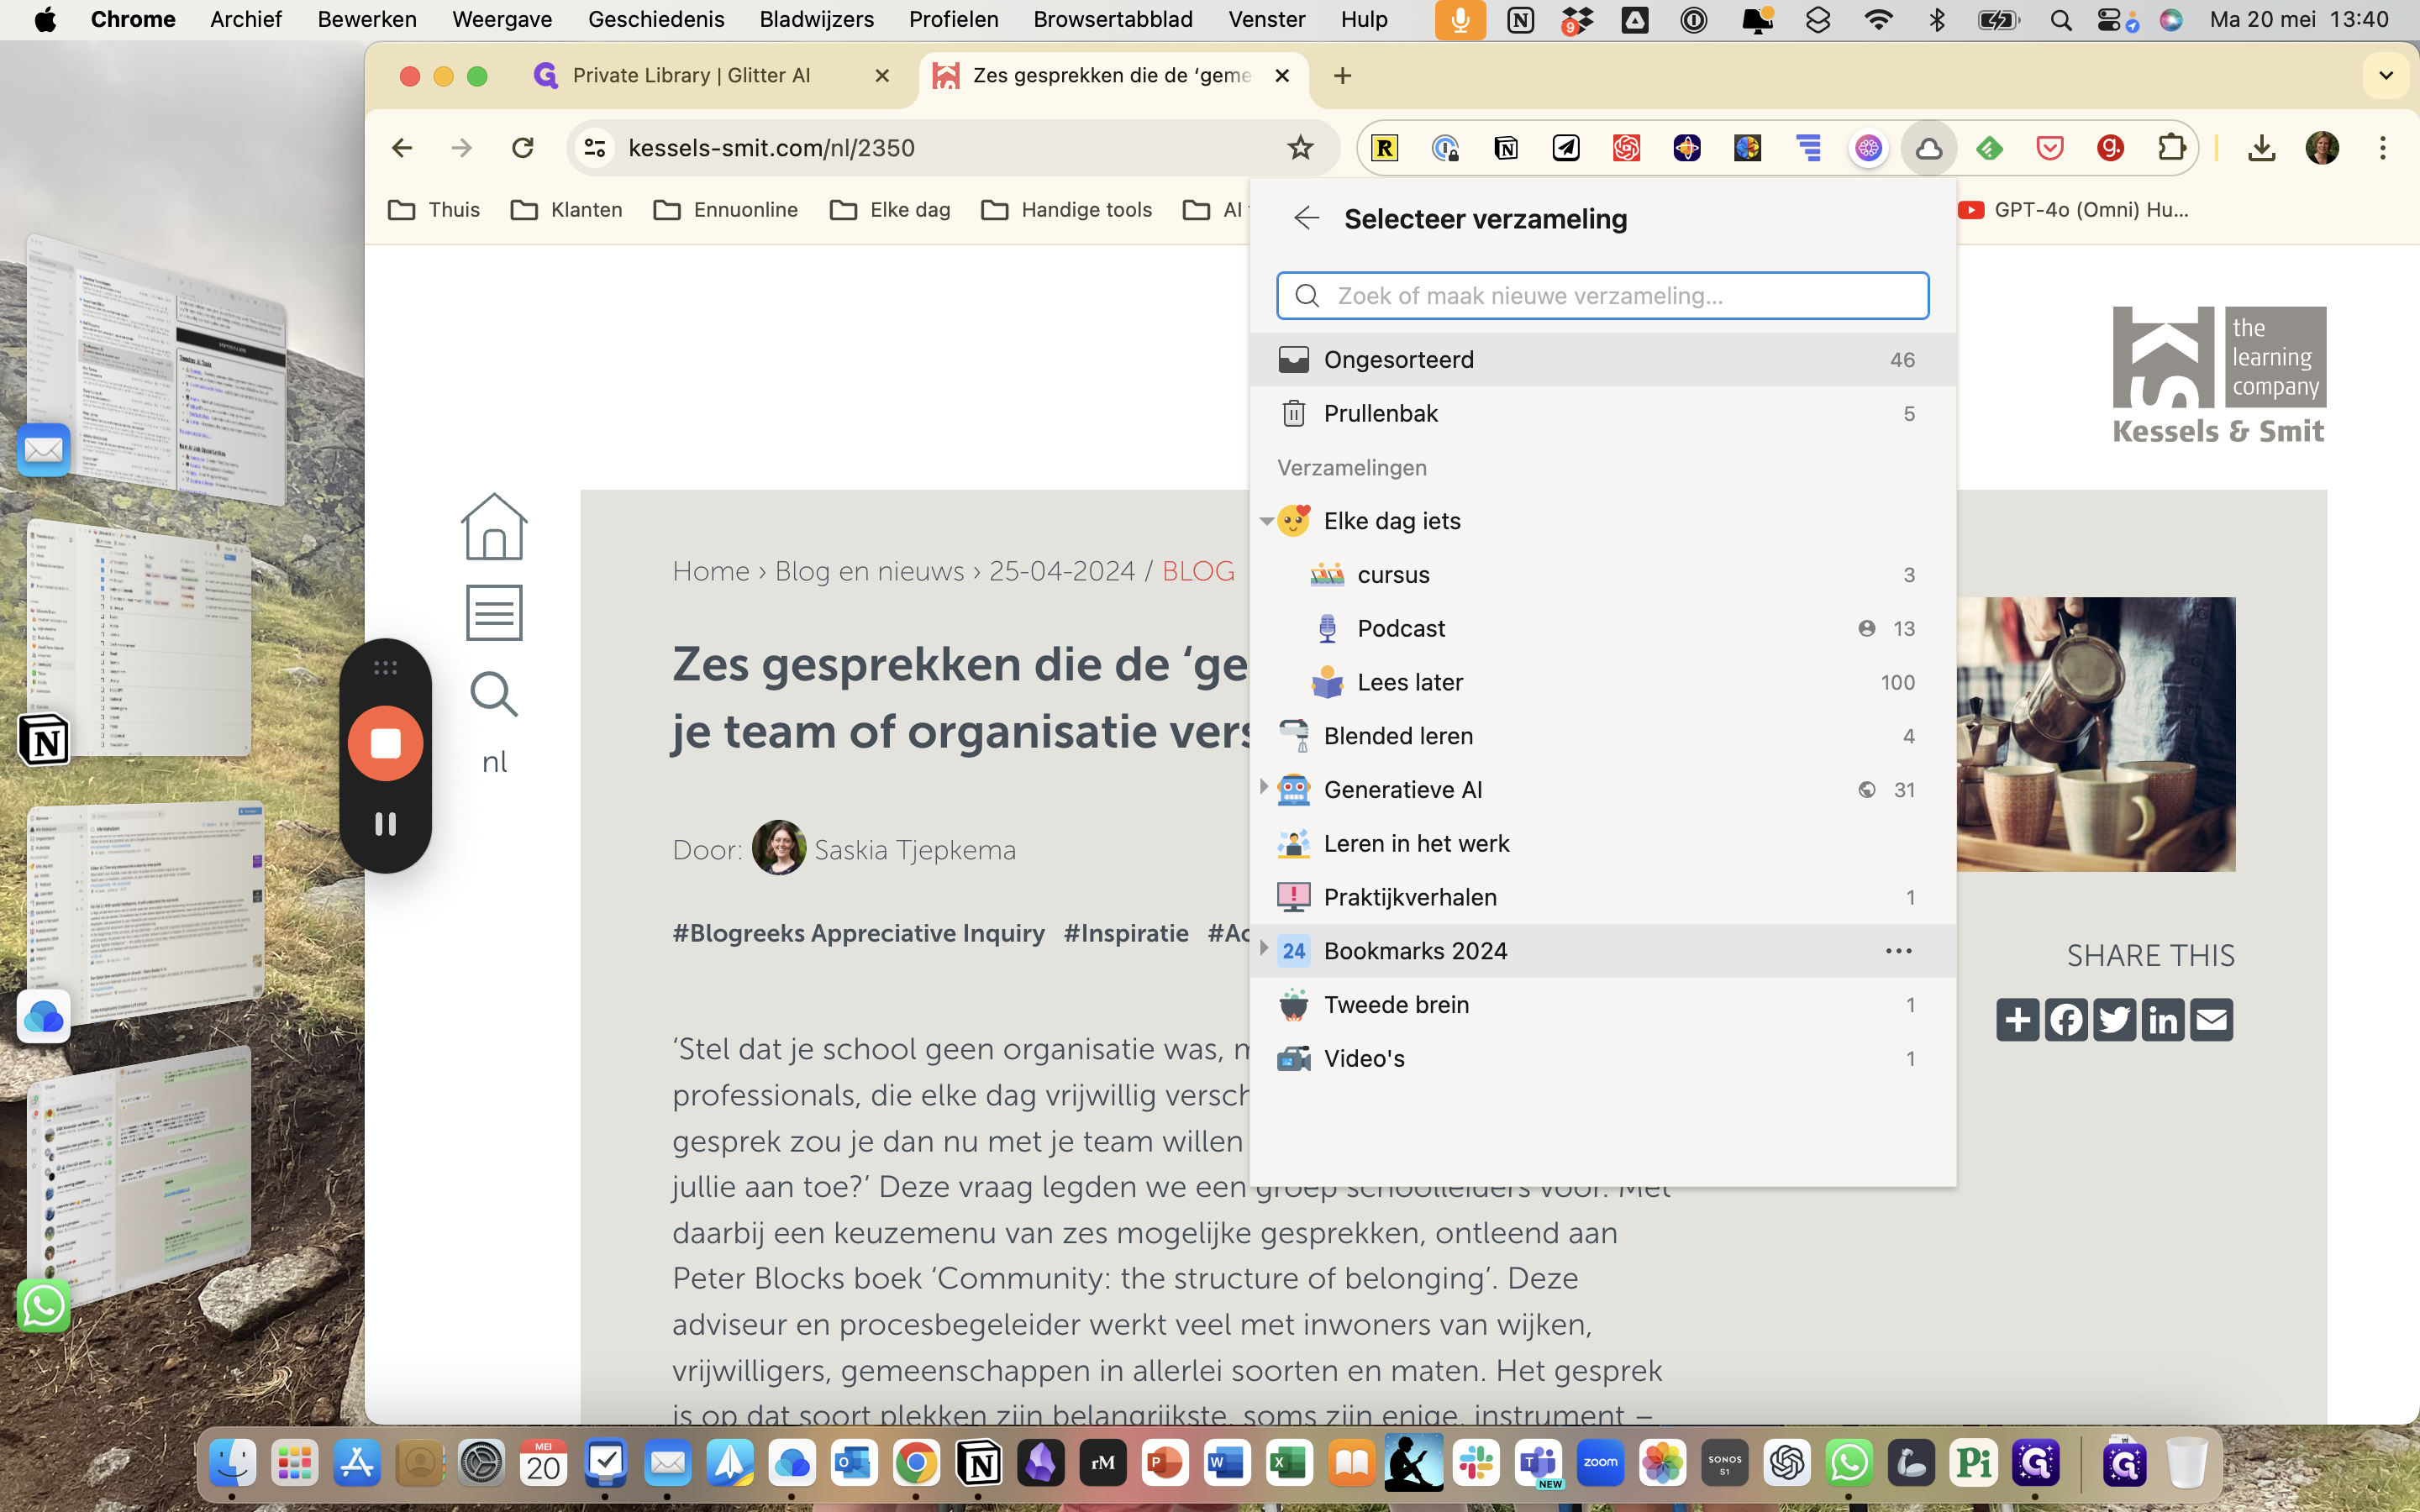Reload the current page

tap(522, 148)
